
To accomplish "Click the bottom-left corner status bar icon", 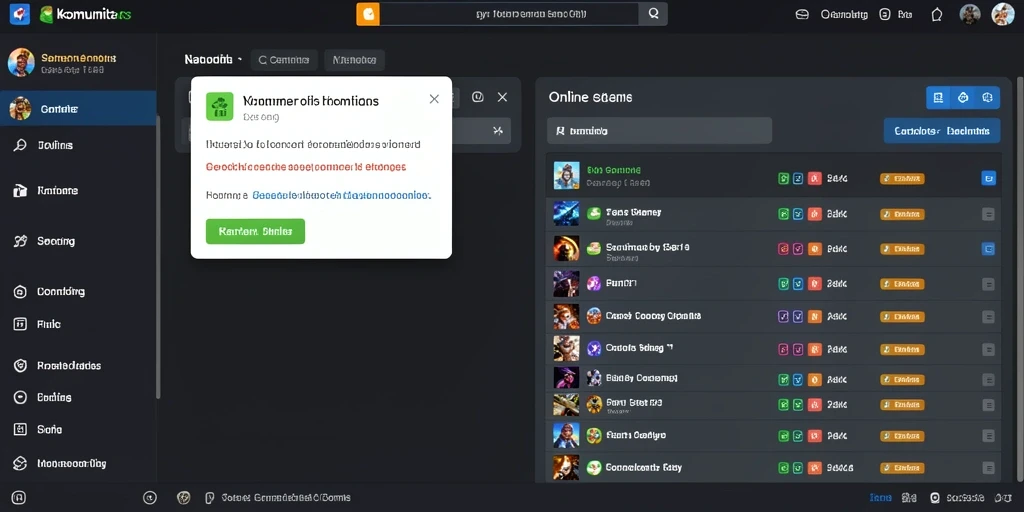I will click(x=19, y=498).
